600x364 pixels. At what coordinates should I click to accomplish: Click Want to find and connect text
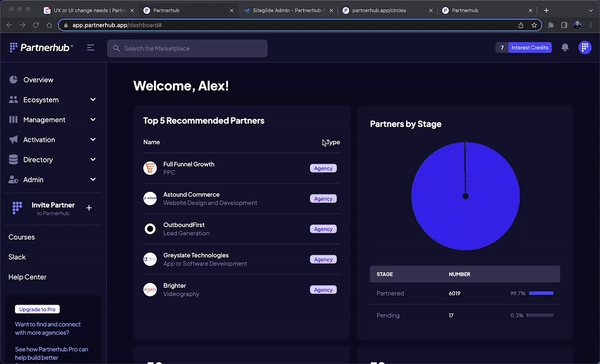coord(48,328)
